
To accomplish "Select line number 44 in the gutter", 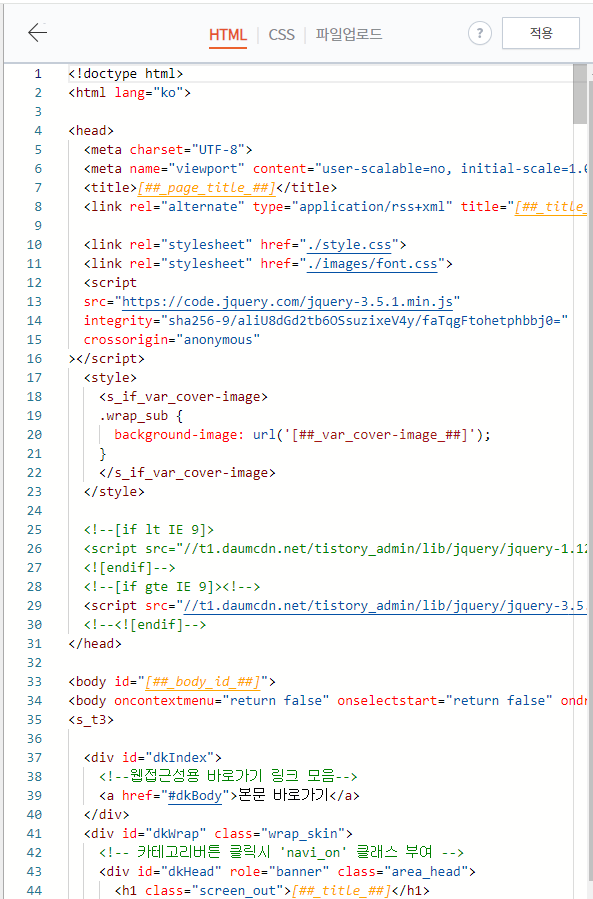I will [34, 890].
